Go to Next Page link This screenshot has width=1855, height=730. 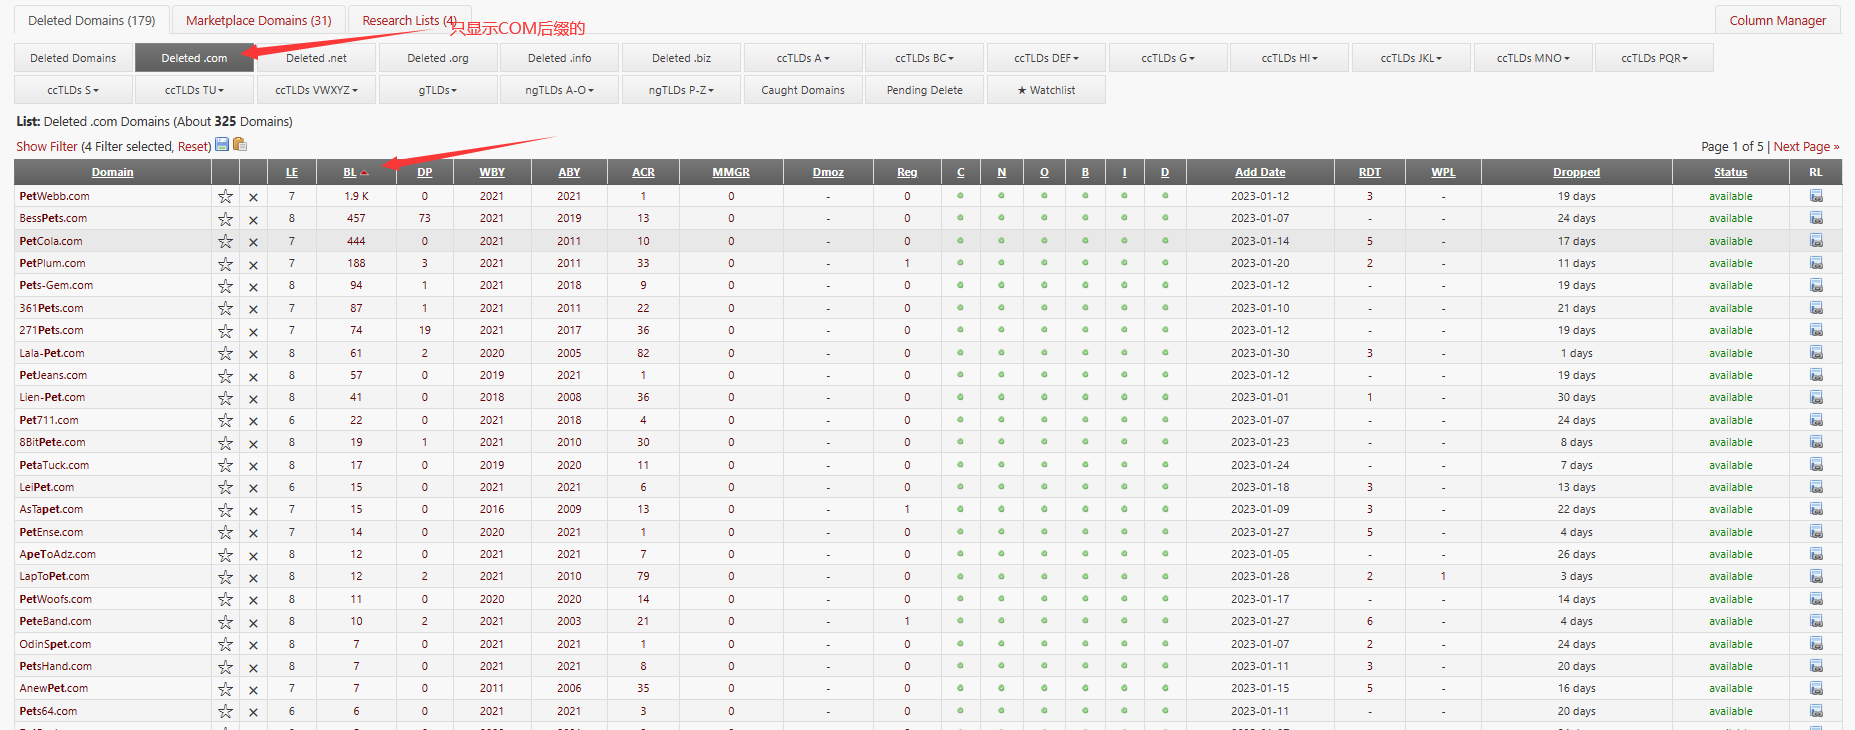coord(1806,147)
